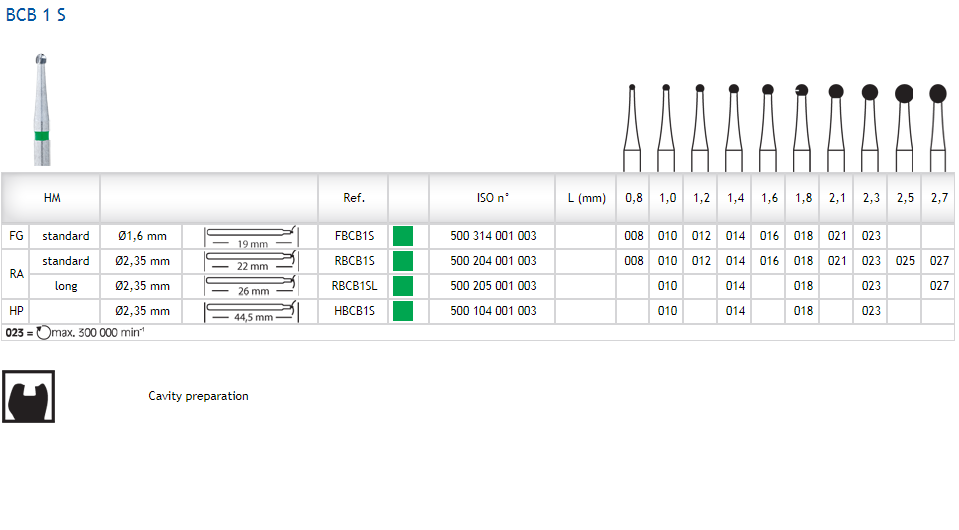Select the green swatch in the HBCB1S row

click(403, 311)
